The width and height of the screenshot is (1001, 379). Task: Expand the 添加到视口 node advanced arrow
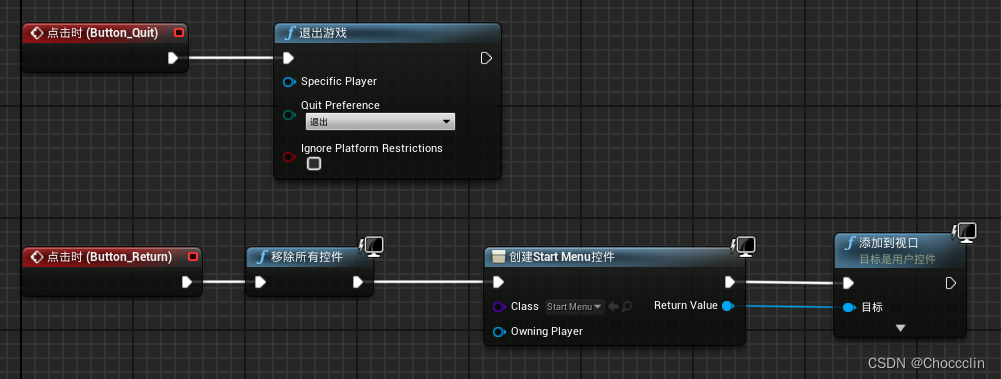tap(900, 328)
